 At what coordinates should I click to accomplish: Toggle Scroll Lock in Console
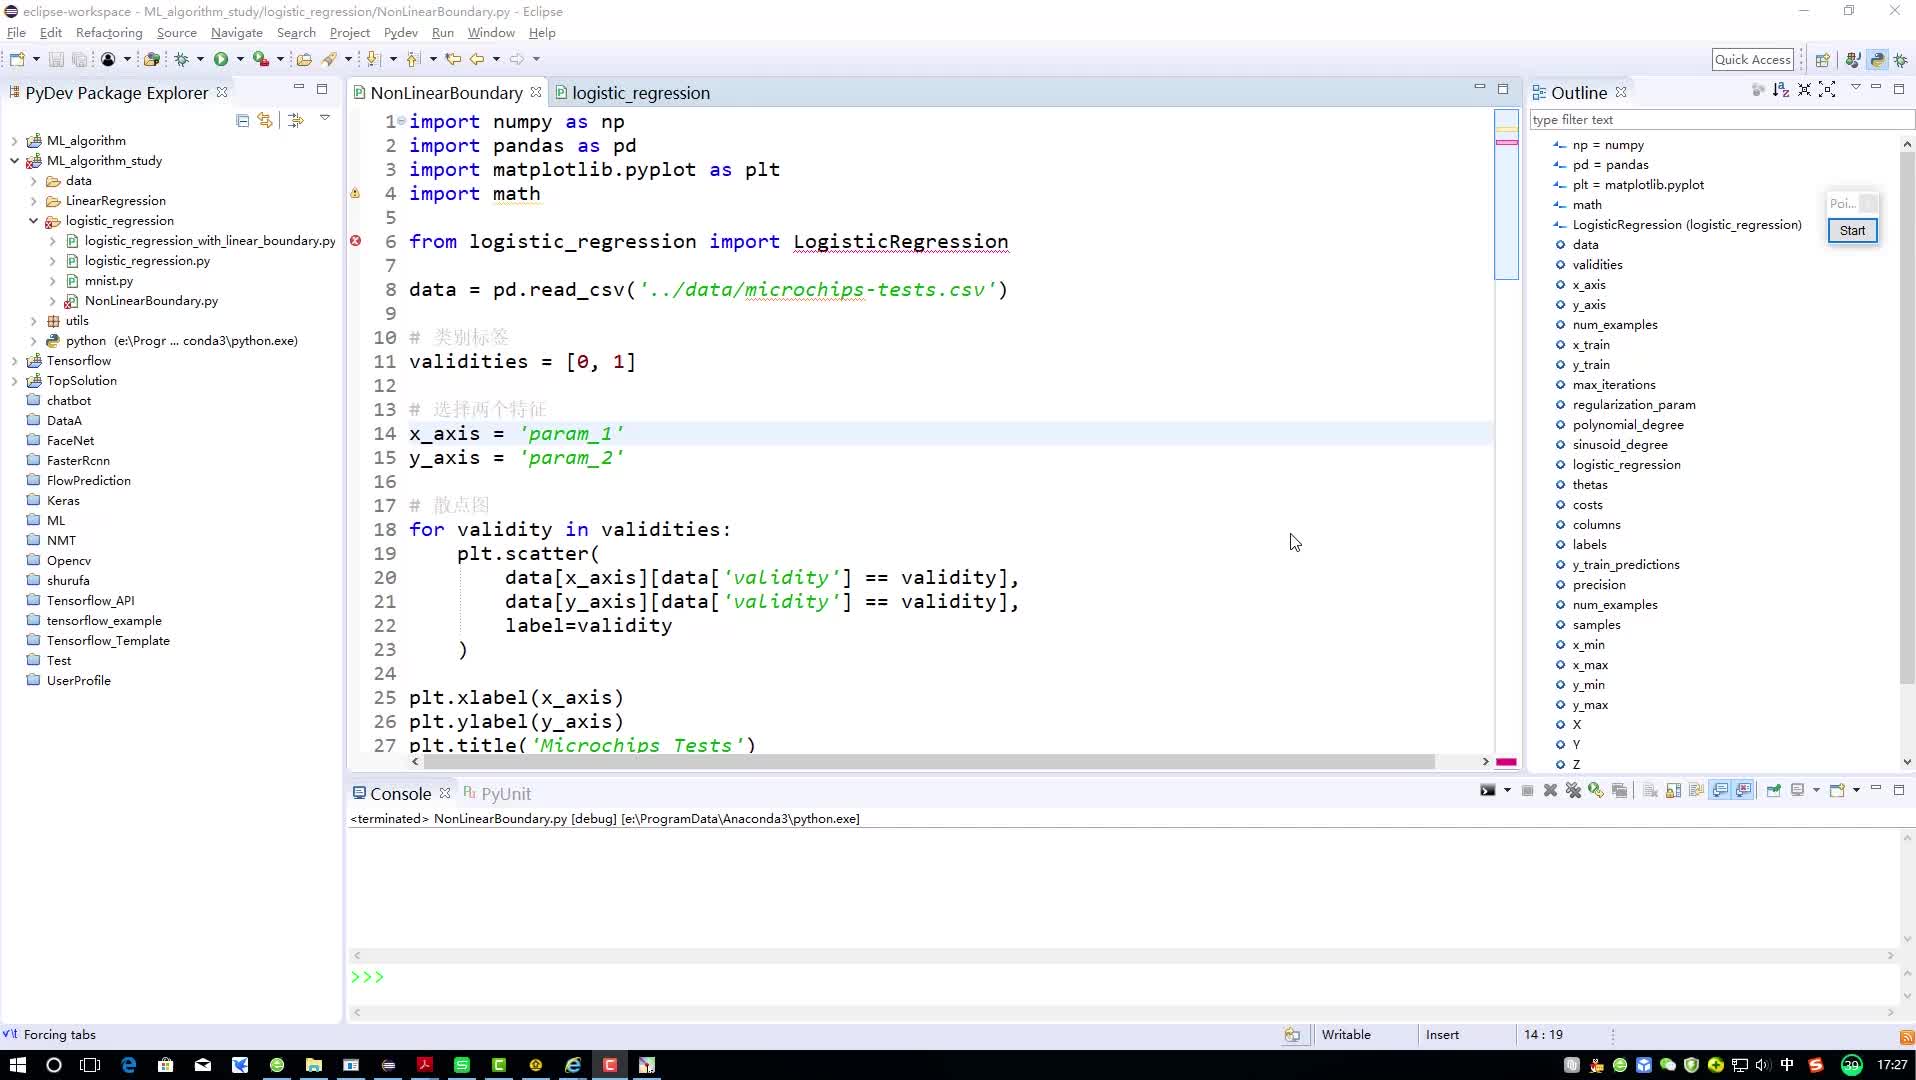click(x=1673, y=790)
